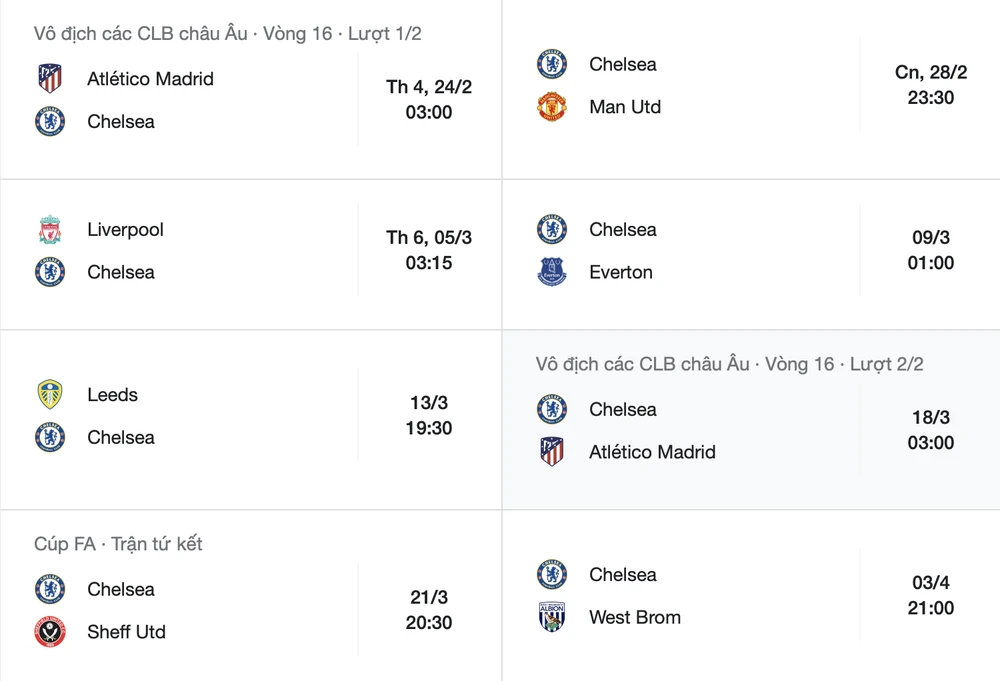1000x681 pixels.
Task: Click the Liverpool club crest
Action: point(50,230)
